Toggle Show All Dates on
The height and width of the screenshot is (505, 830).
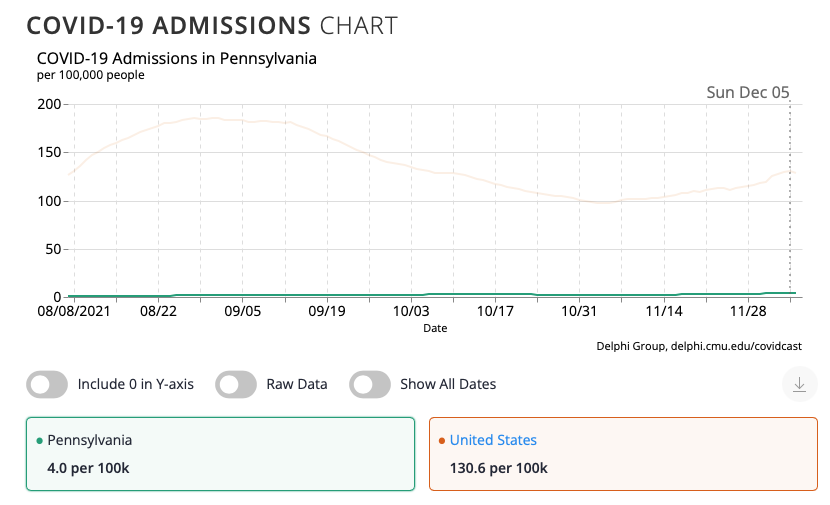[x=369, y=384]
